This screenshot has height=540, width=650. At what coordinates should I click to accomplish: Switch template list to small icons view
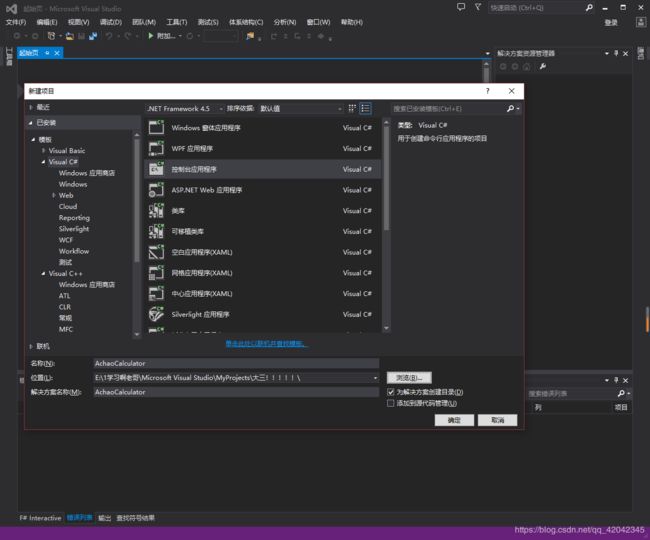coord(352,109)
